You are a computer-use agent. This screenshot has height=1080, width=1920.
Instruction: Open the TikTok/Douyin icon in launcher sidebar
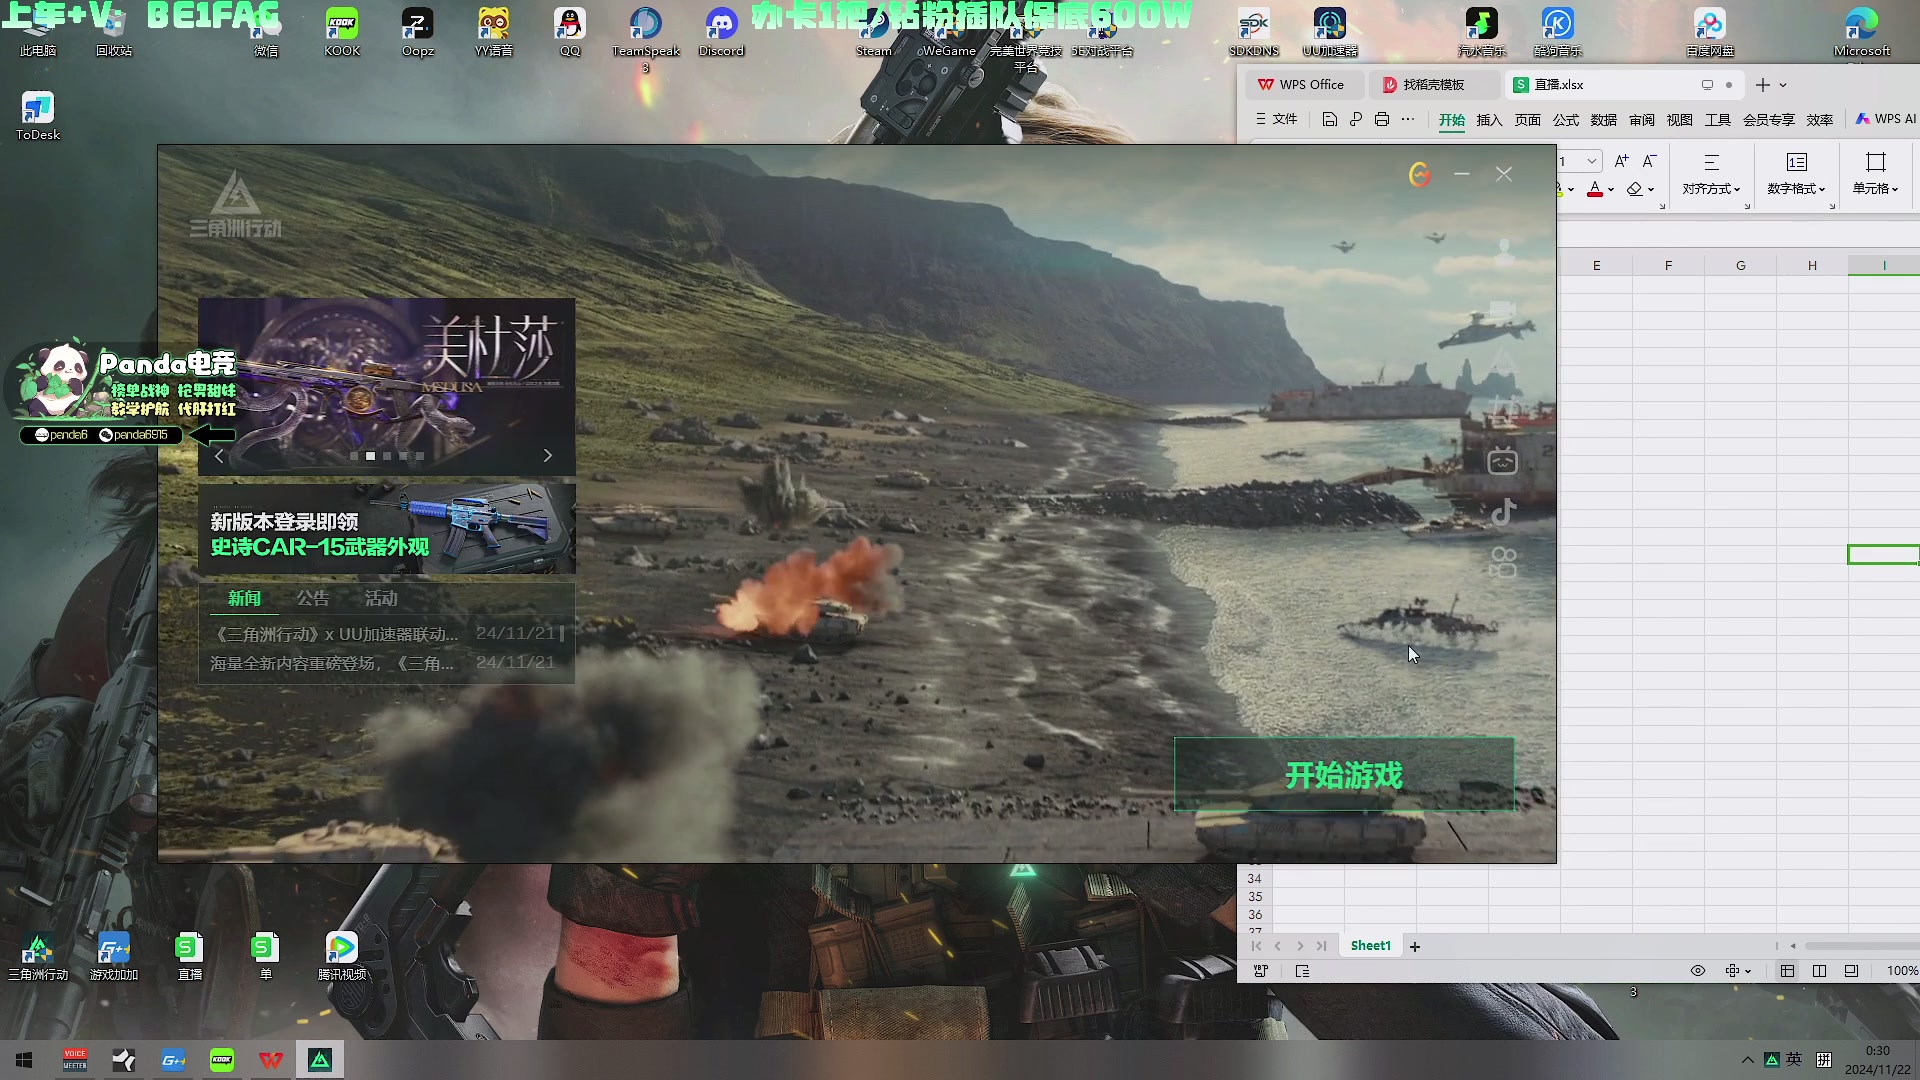[x=1503, y=513]
